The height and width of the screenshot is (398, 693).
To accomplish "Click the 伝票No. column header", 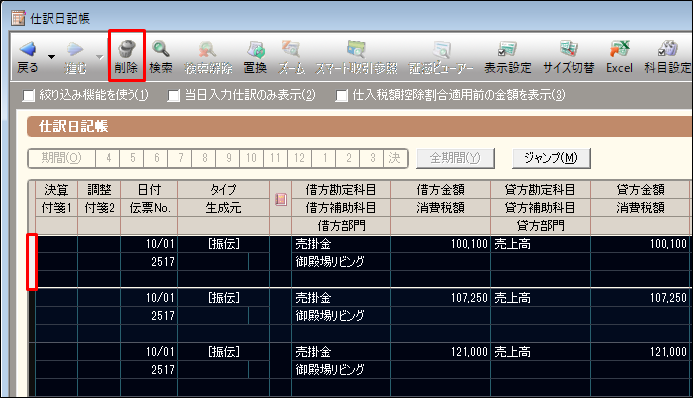I will [x=149, y=208].
